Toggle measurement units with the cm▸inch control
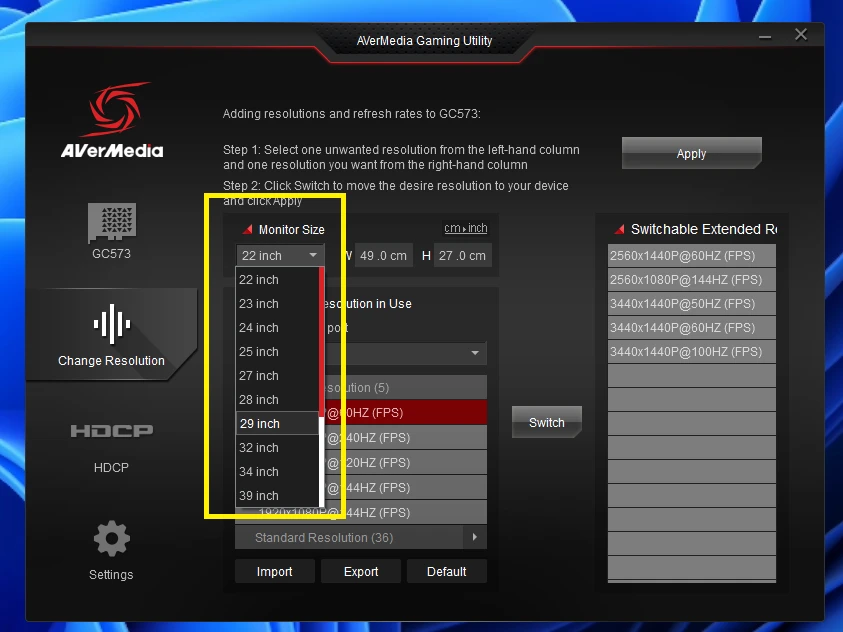This screenshot has width=843, height=632. point(465,227)
